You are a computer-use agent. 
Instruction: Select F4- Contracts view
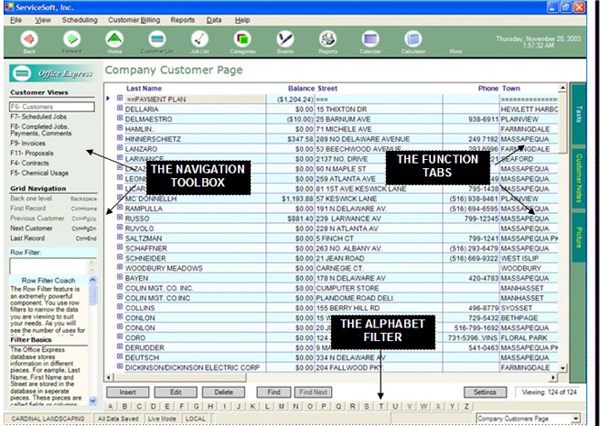point(29,163)
